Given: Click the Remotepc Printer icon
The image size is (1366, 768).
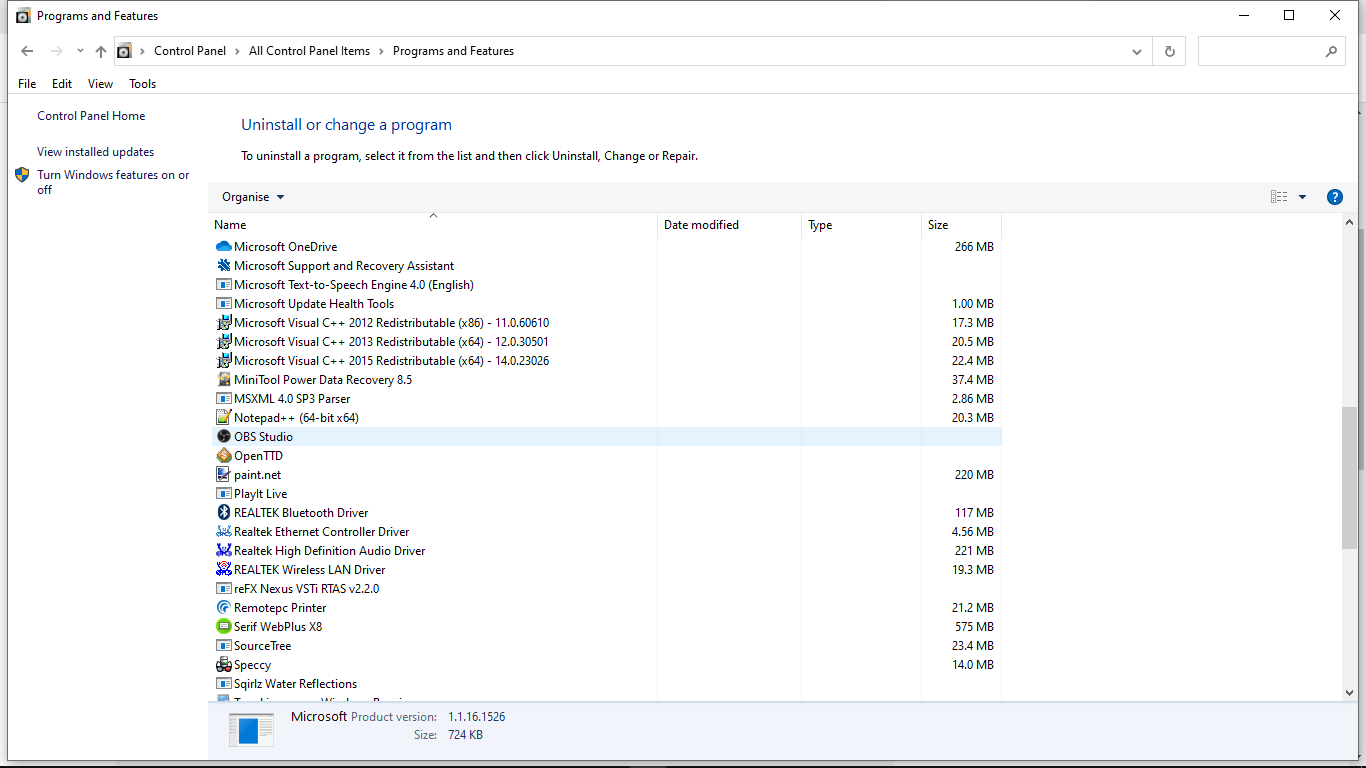Looking at the screenshot, I should click(x=224, y=608).
